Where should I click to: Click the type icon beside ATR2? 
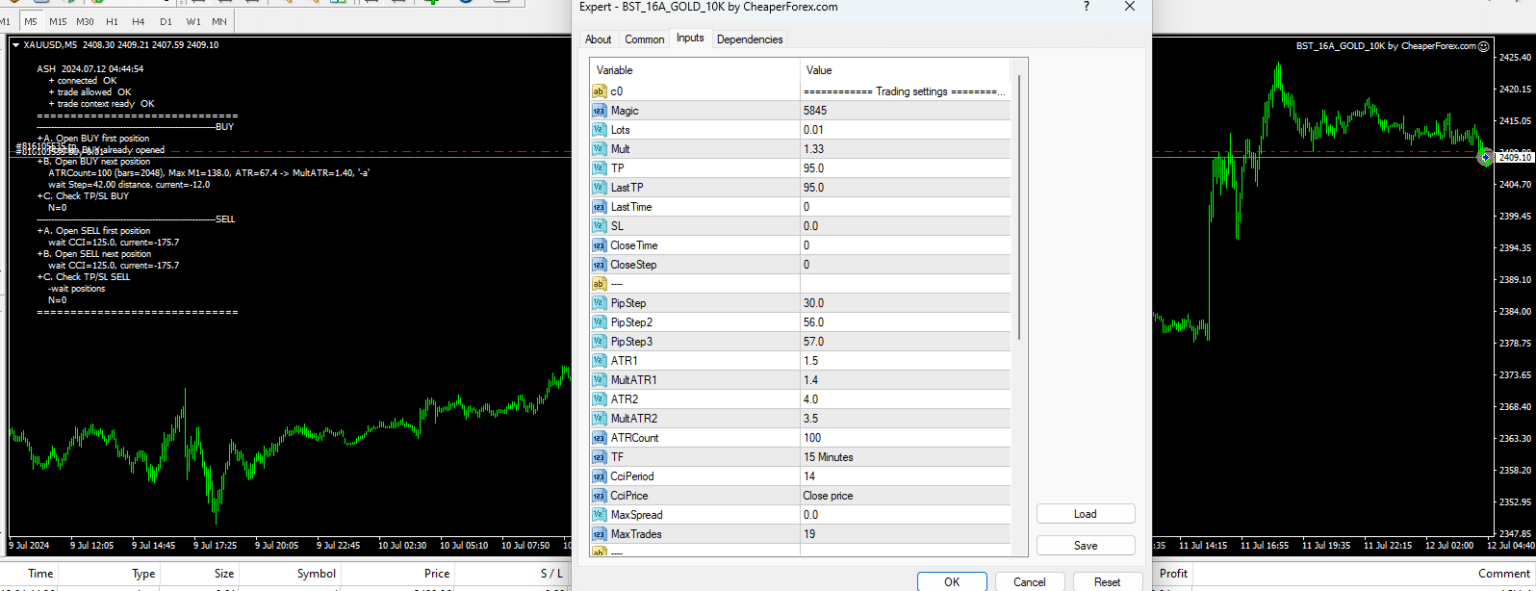[599, 399]
